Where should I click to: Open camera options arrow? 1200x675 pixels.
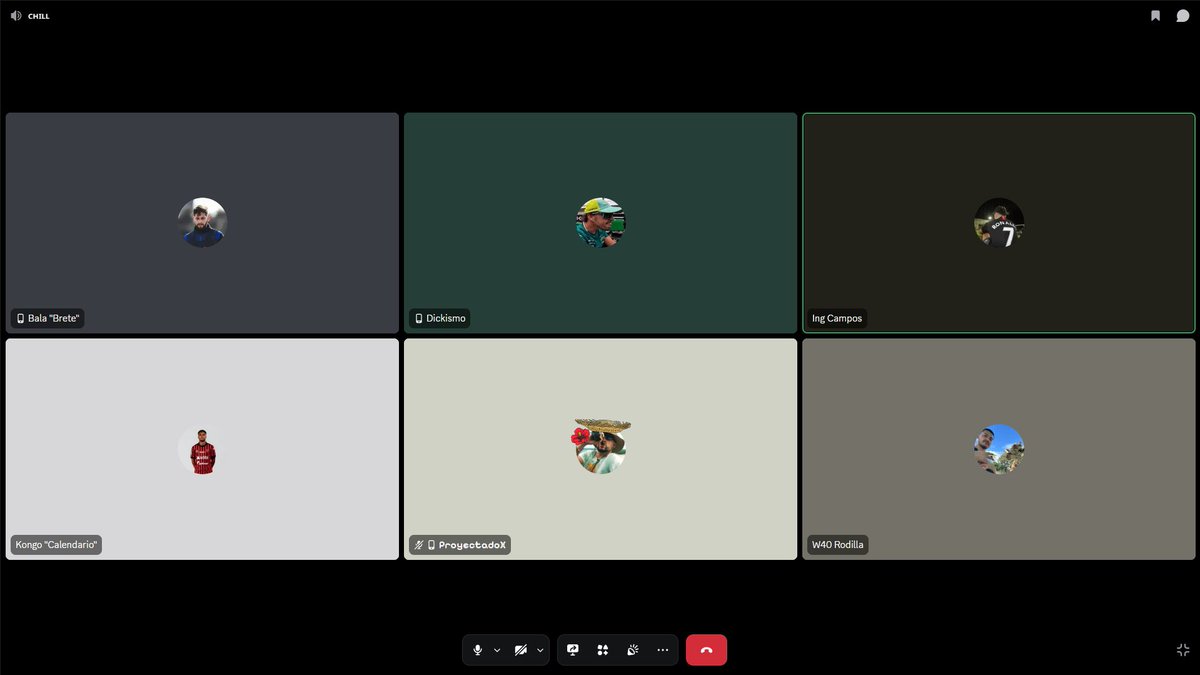click(540, 650)
